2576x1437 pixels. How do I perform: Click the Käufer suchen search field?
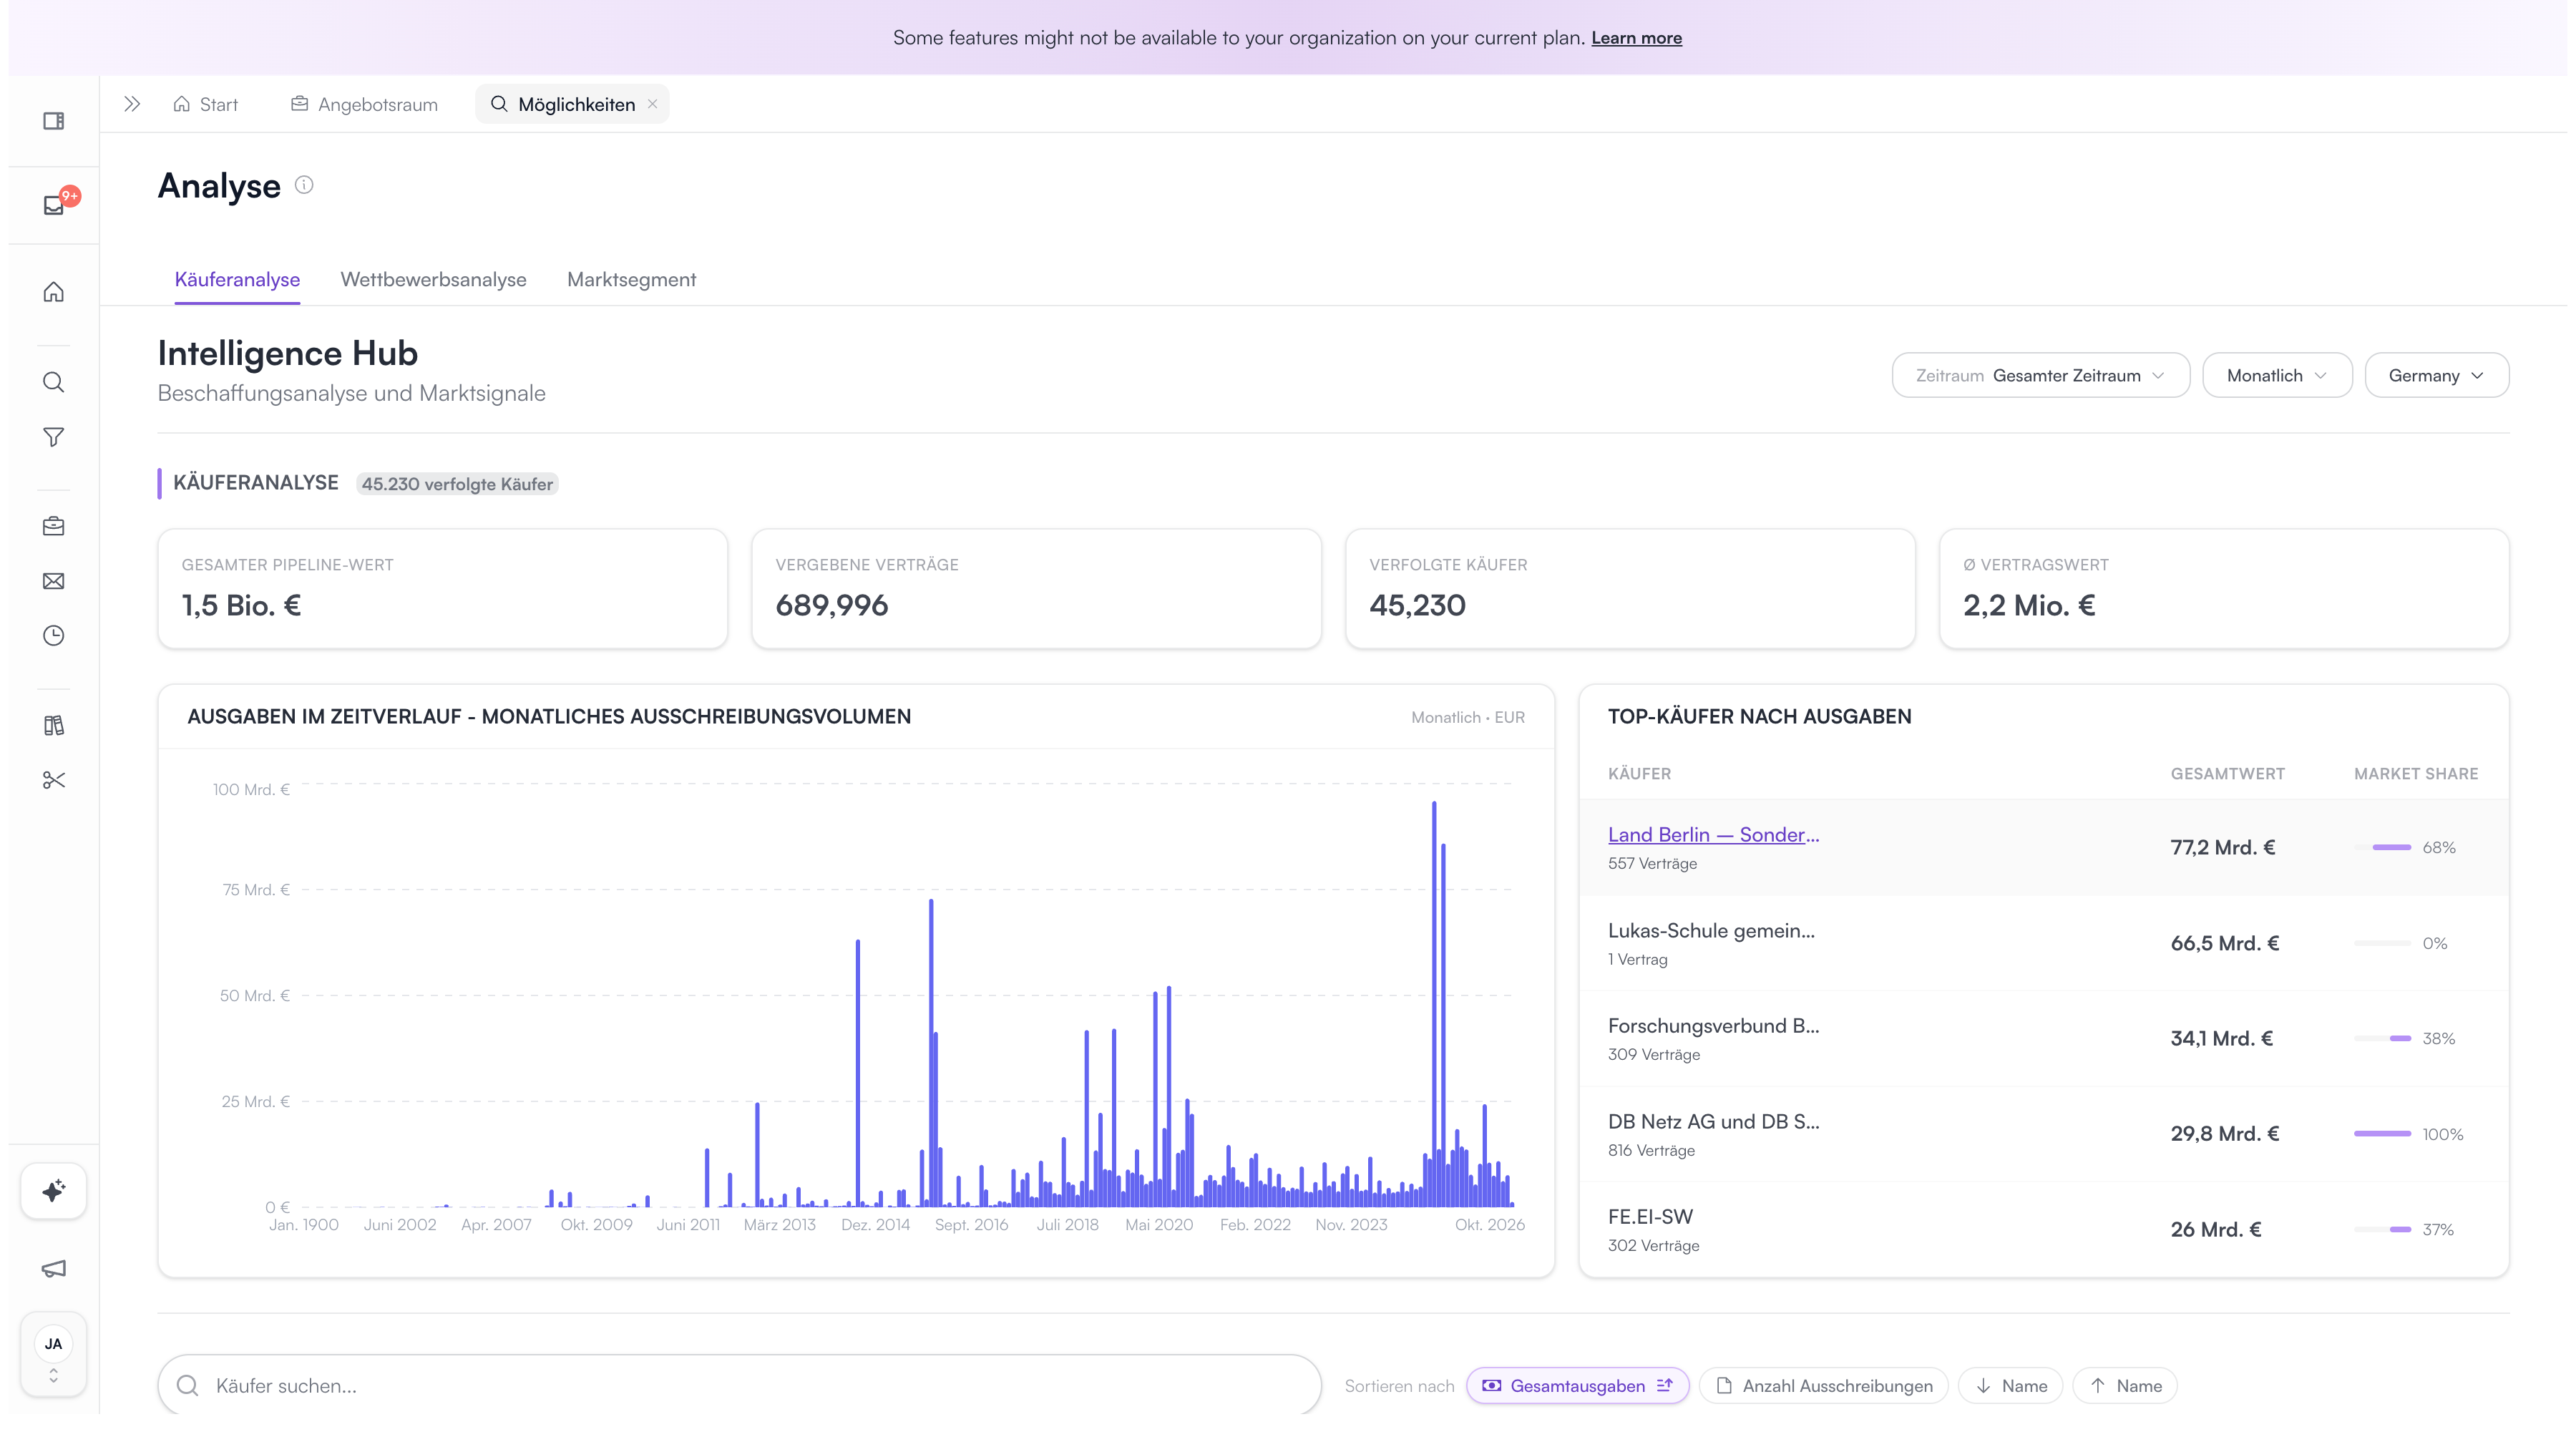click(x=739, y=1385)
